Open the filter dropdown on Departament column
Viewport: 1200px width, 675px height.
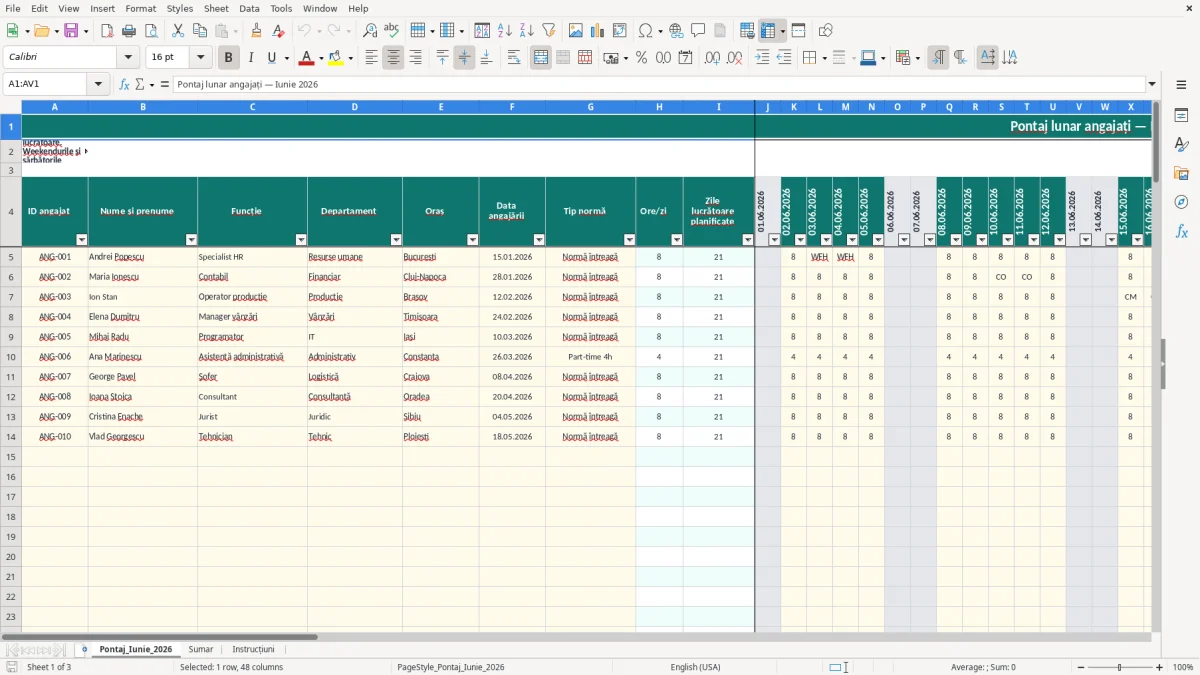[396, 240]
